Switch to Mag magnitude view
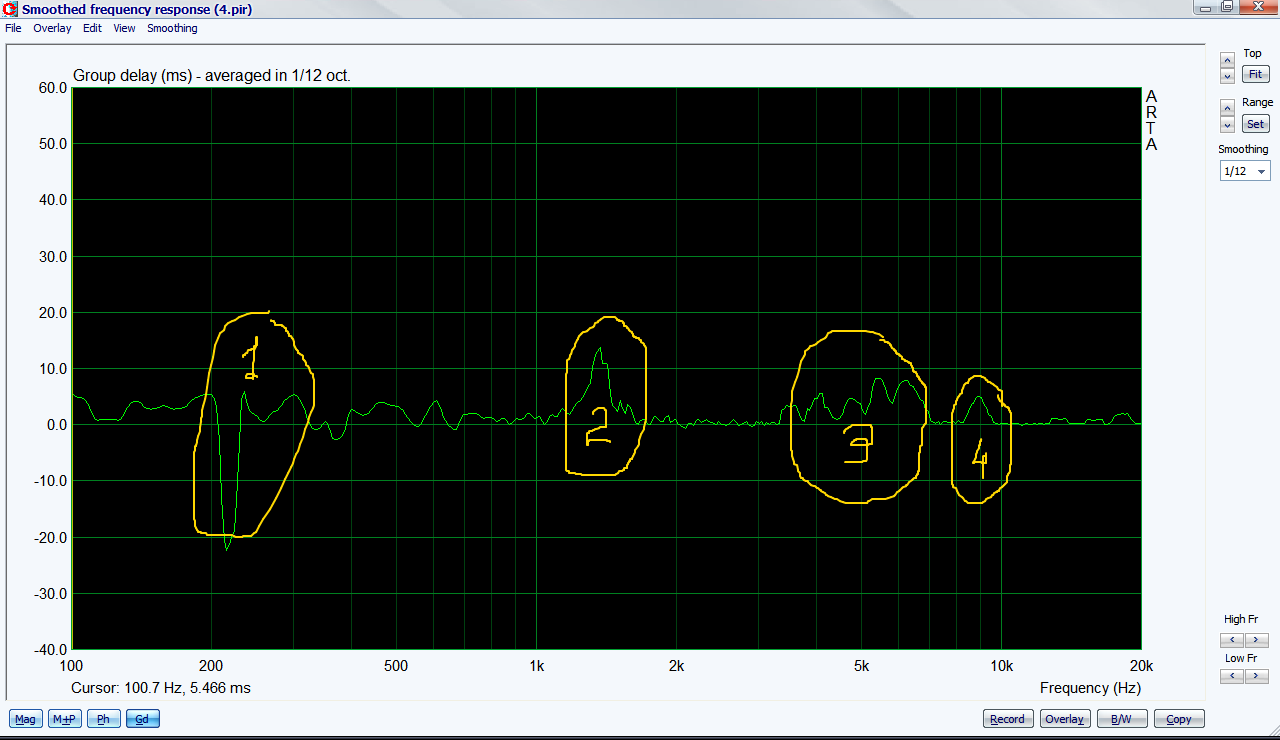Image resolution: width=1280 pixels, height=740 pixels. pos(25,719)
